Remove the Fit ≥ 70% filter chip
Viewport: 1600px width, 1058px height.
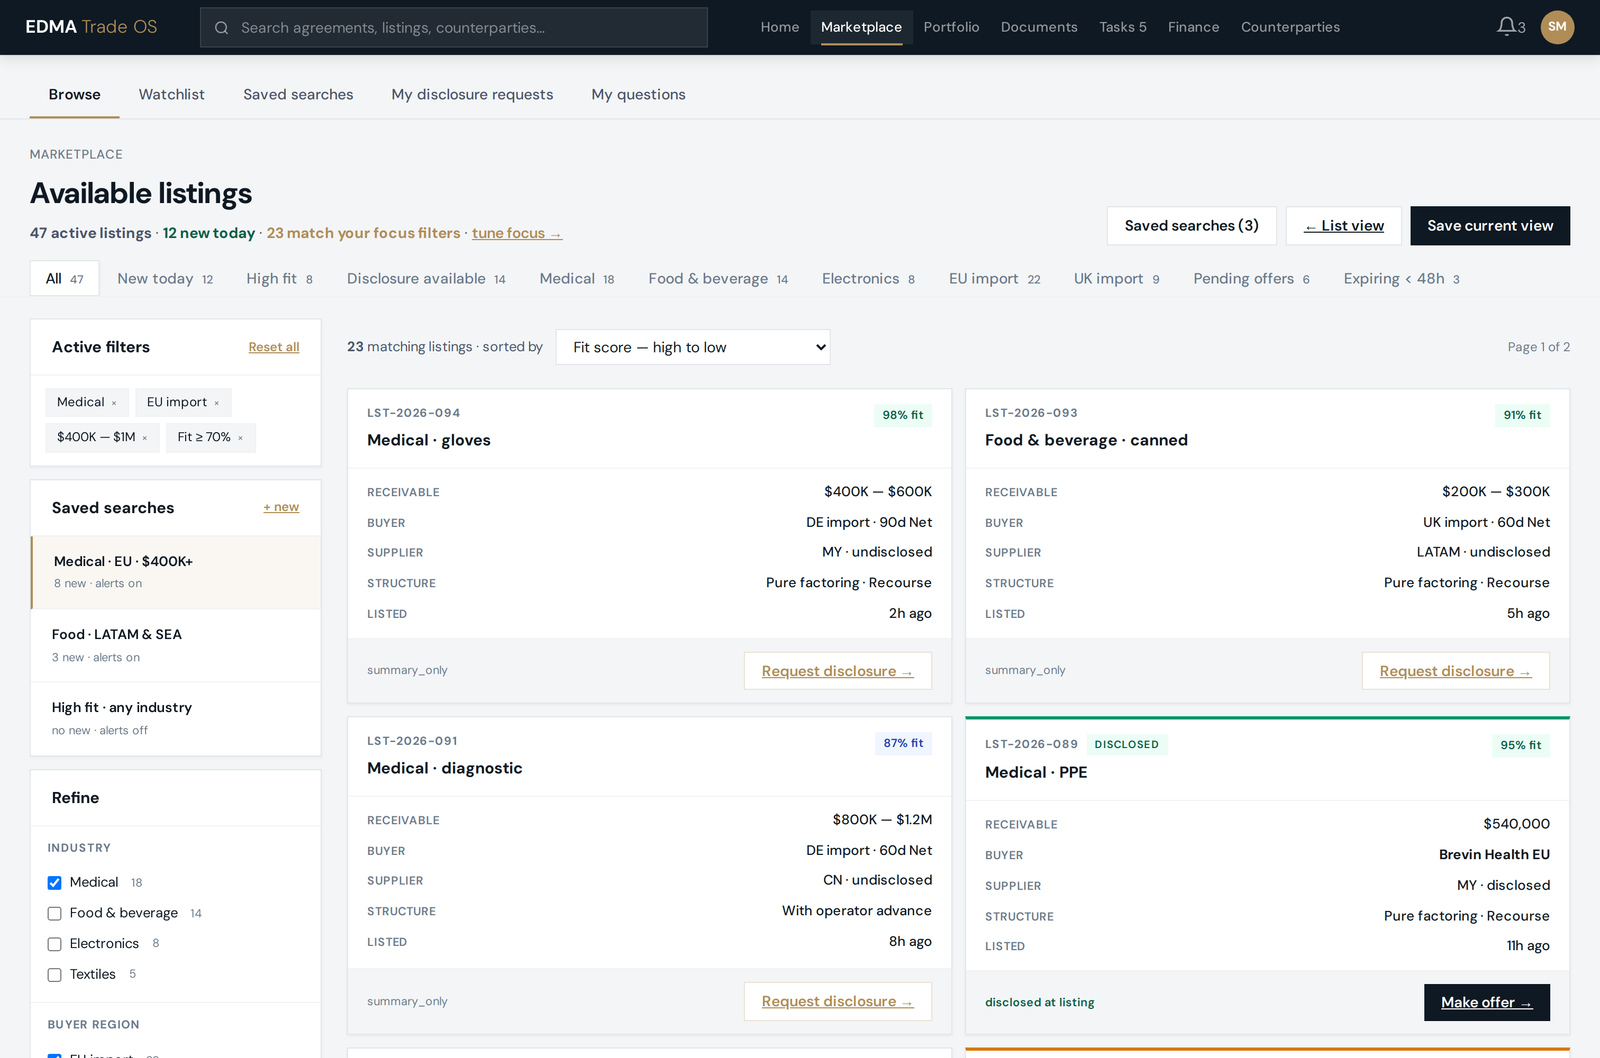tap(240, 438)
